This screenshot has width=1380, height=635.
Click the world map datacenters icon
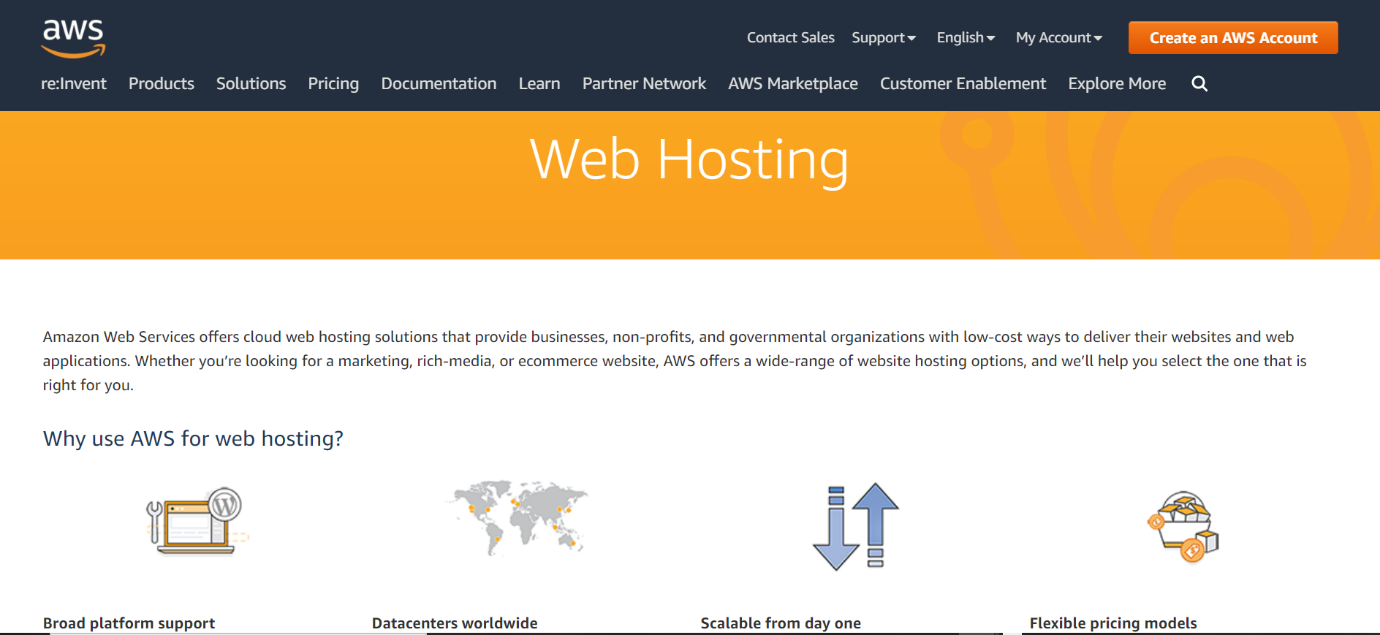coord(518,516)
